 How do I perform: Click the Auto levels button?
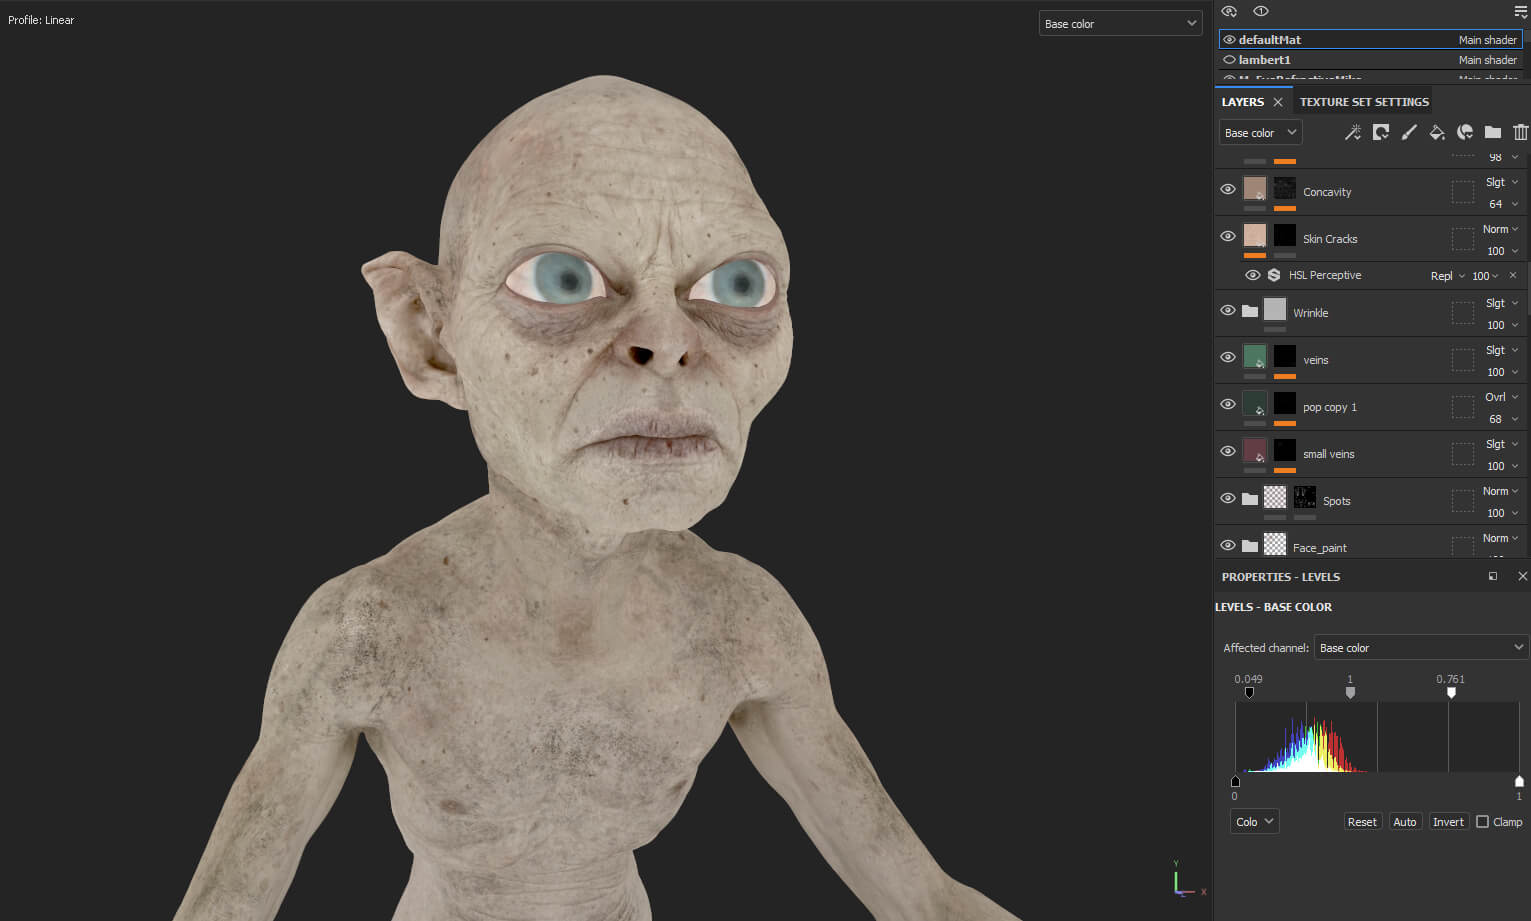click(1405, 822)
